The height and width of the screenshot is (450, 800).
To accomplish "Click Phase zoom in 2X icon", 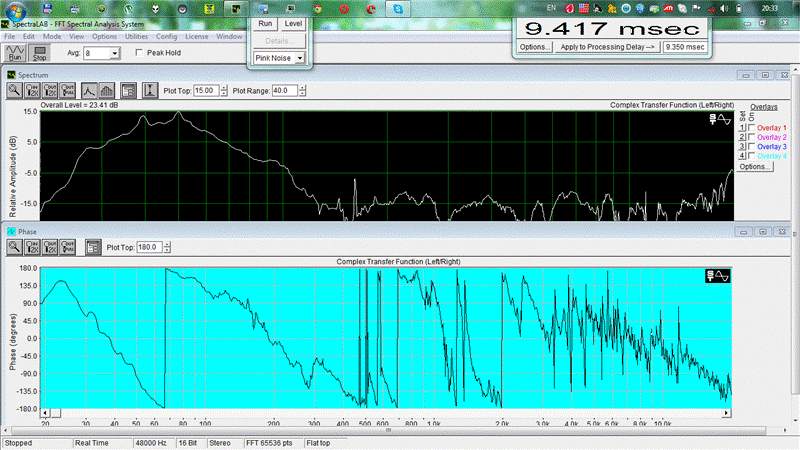I will [32, 247].
